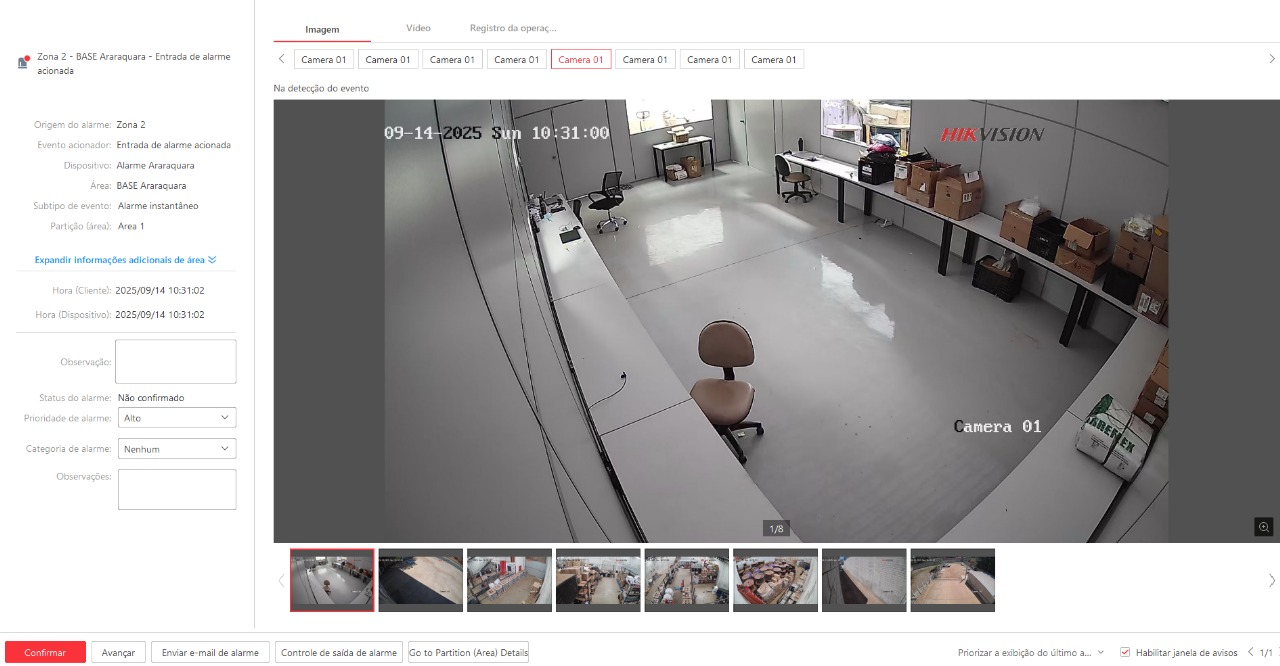Screen dimensions: 1280x666
Task: Click the zoom magnifier icon on image
Action: 1264,527
